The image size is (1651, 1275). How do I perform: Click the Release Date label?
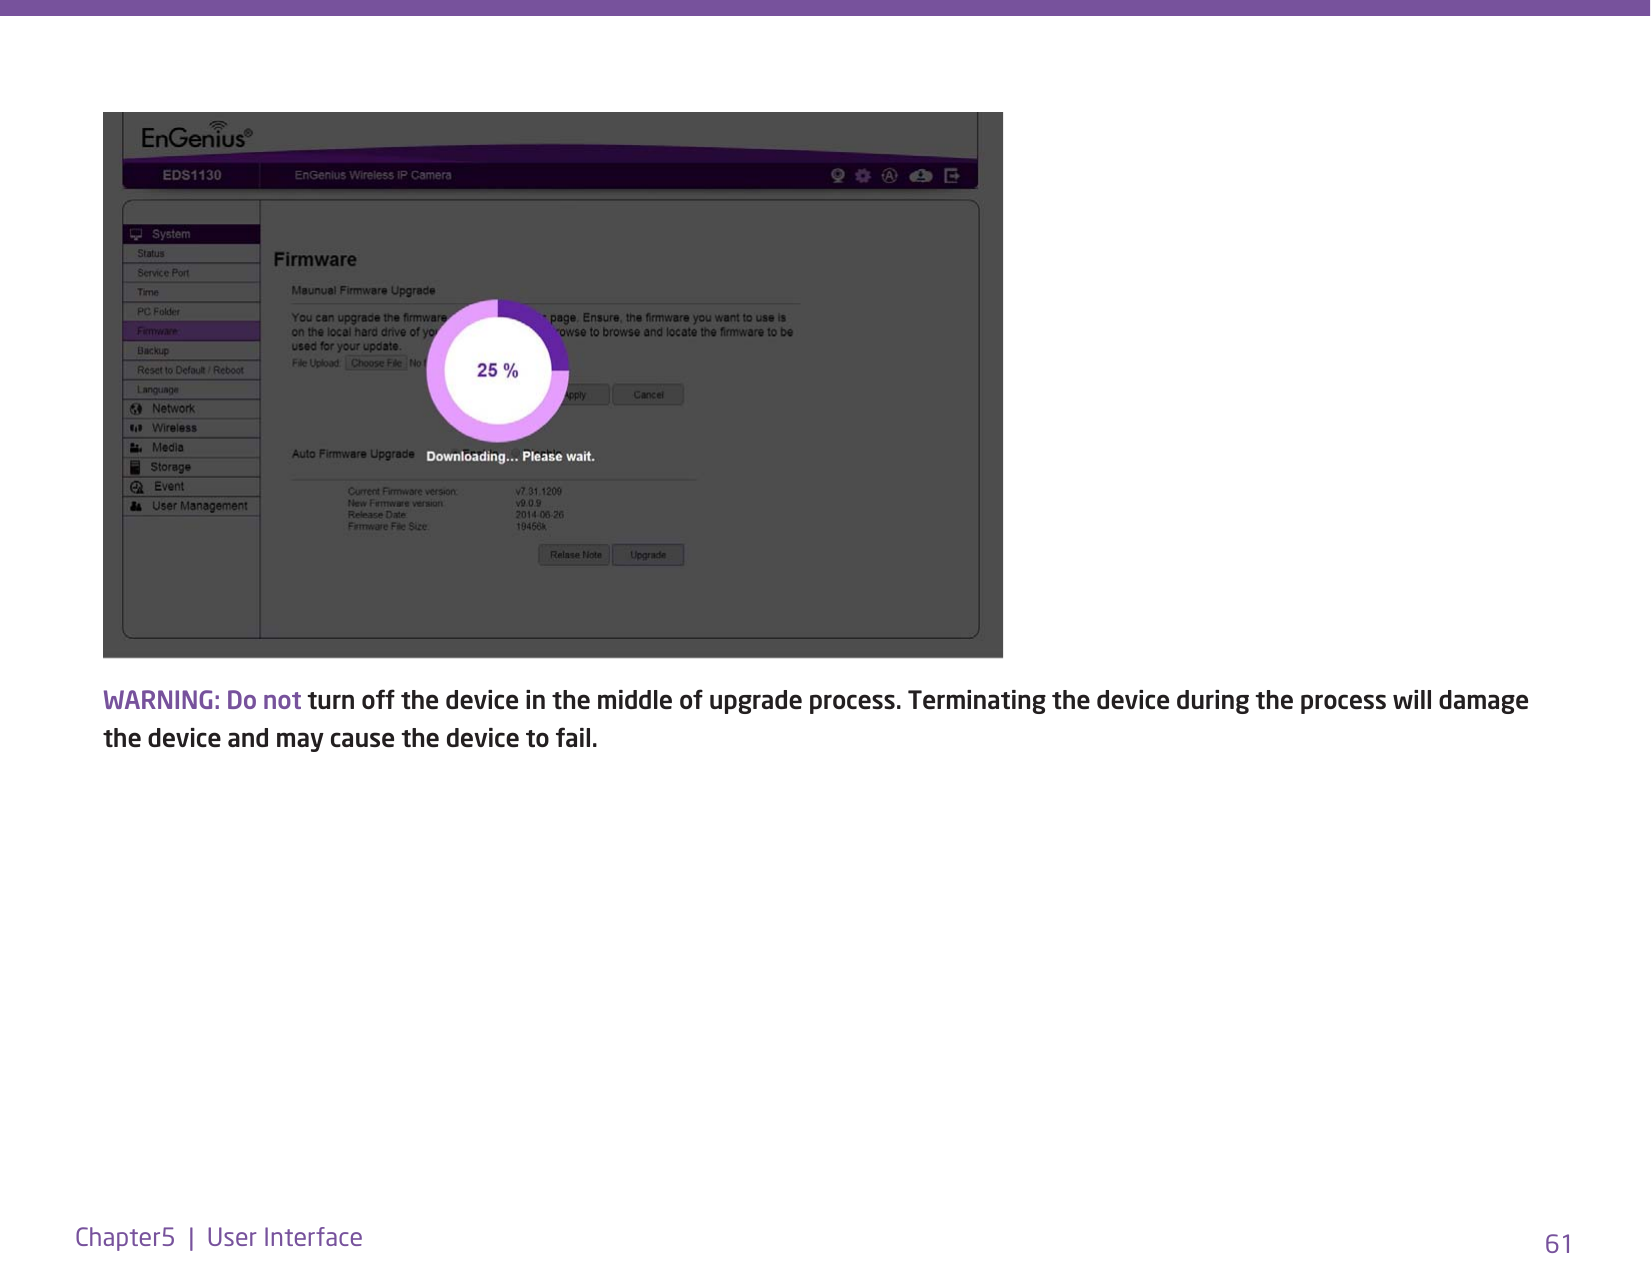click(377, 515)
